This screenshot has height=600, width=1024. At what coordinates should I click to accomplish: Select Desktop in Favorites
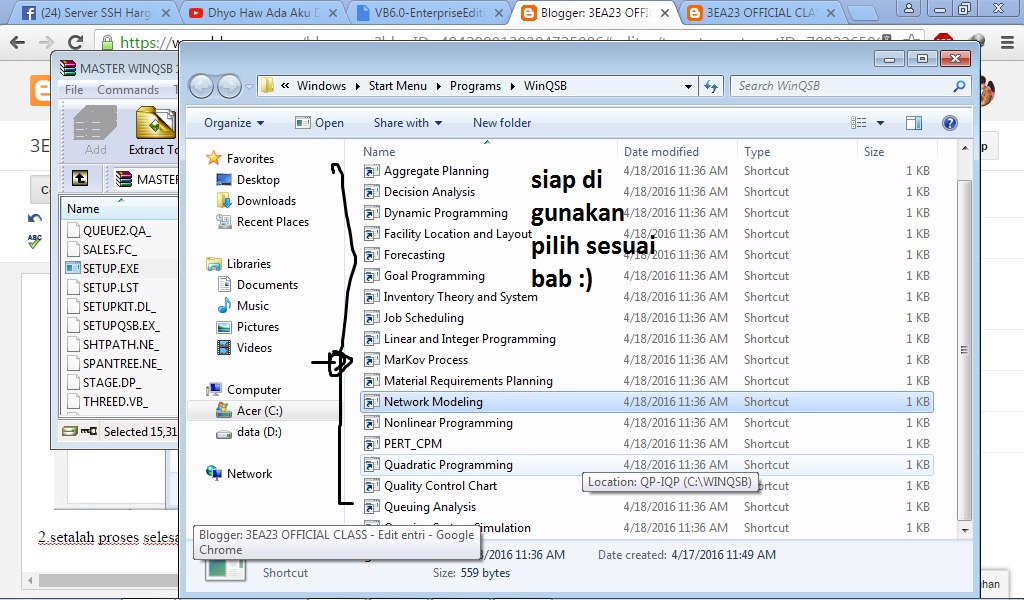(x=258, y=180)
